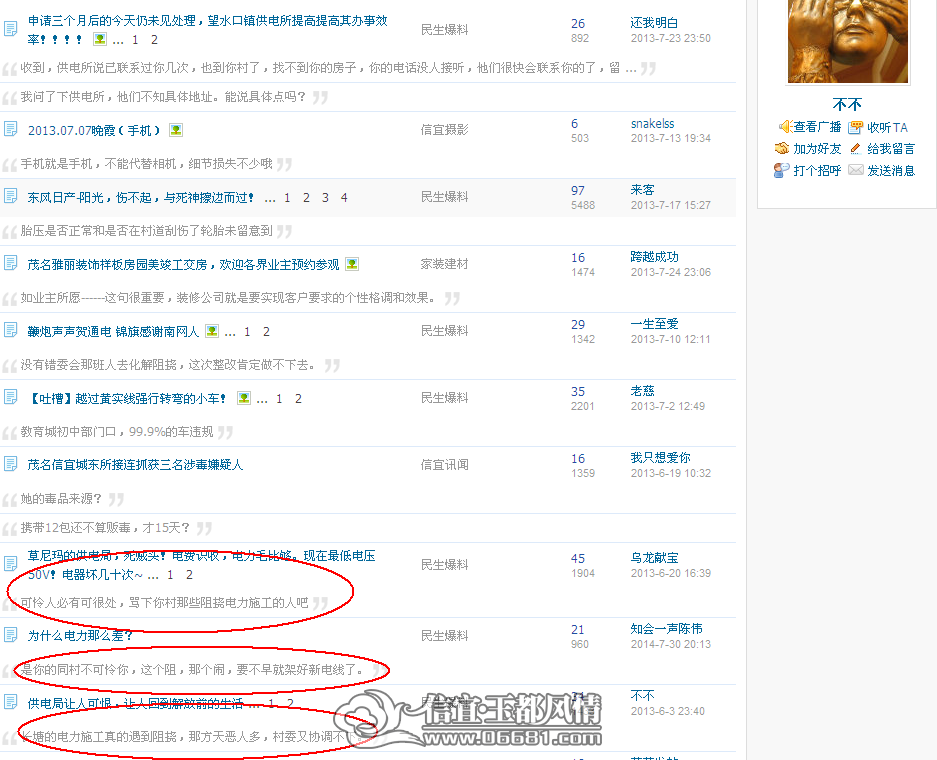937x760 pixels.
Task: View profile of user snakelss
Action: 653,124
